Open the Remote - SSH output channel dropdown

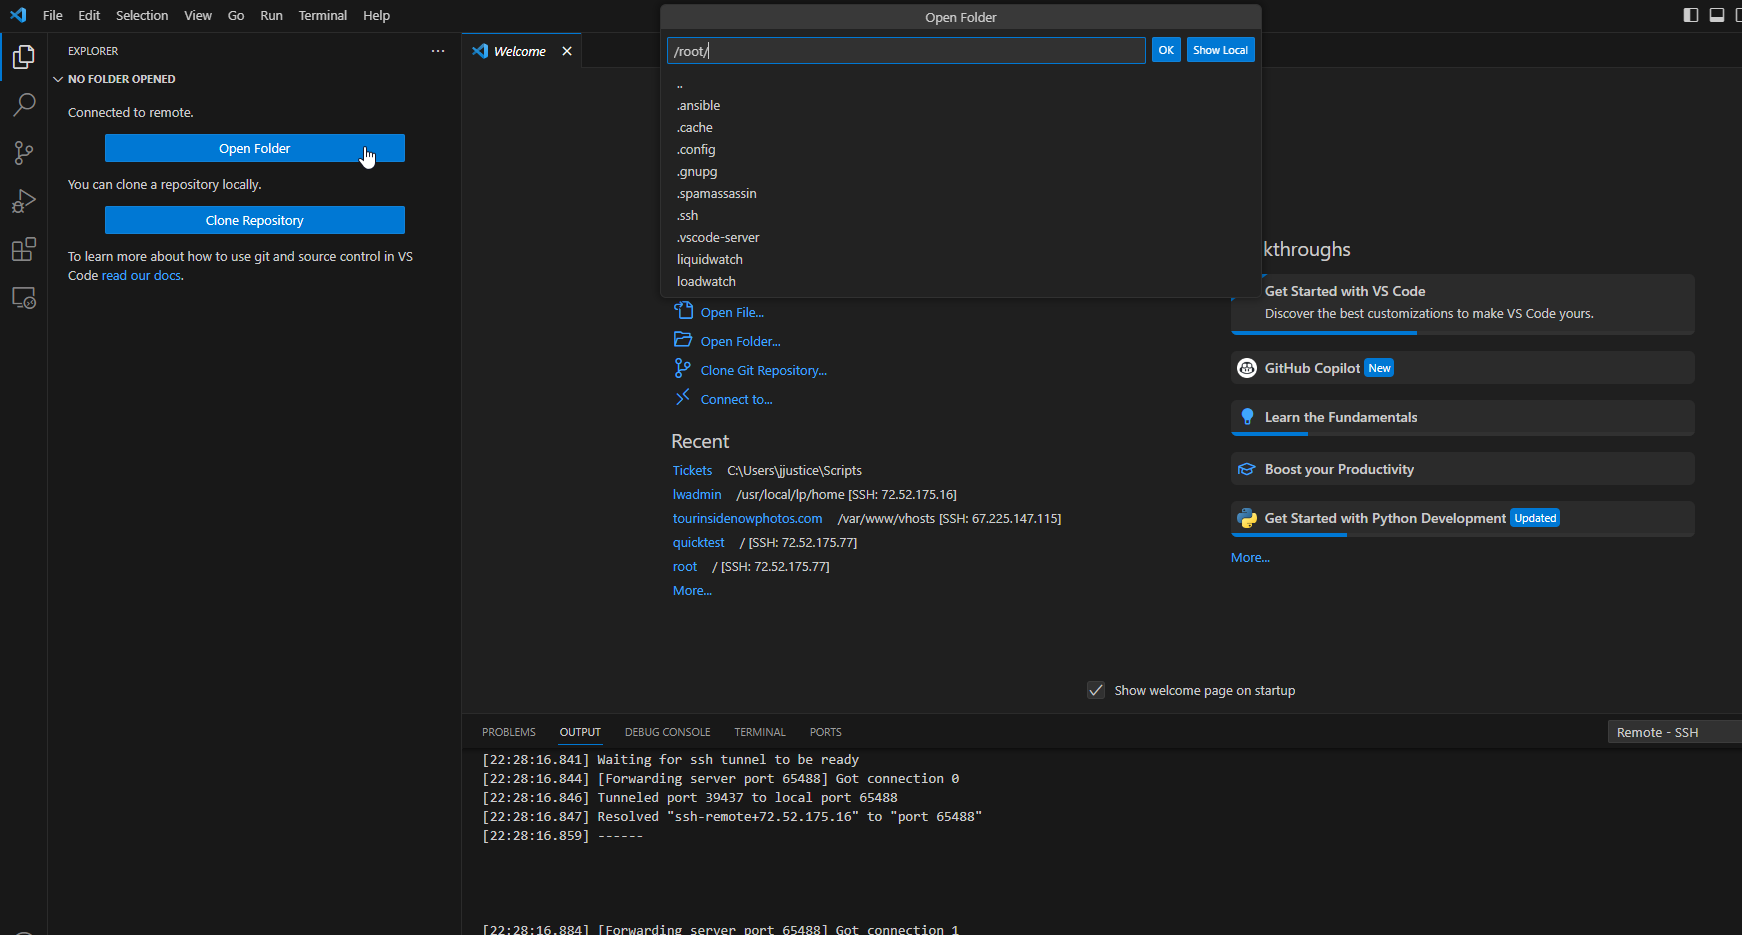coord(1672,733)
